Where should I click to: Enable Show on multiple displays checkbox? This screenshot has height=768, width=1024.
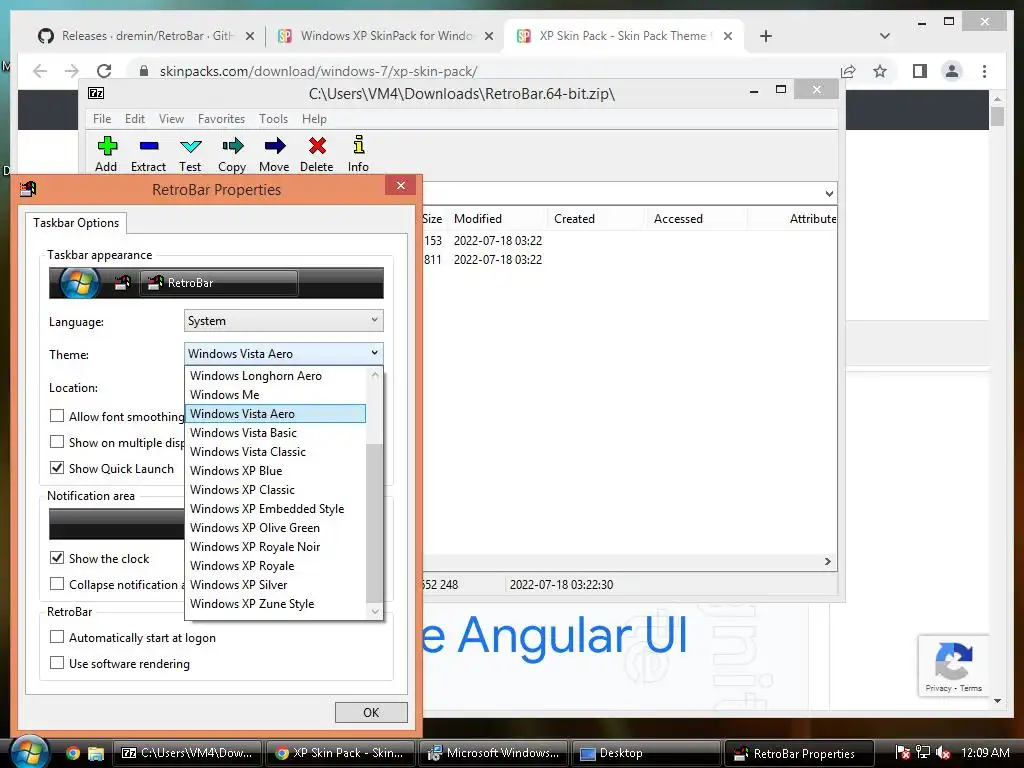57,442
